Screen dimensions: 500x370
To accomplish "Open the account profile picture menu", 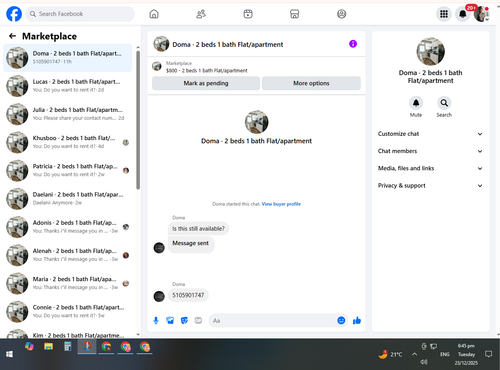I will coord(482,14).
